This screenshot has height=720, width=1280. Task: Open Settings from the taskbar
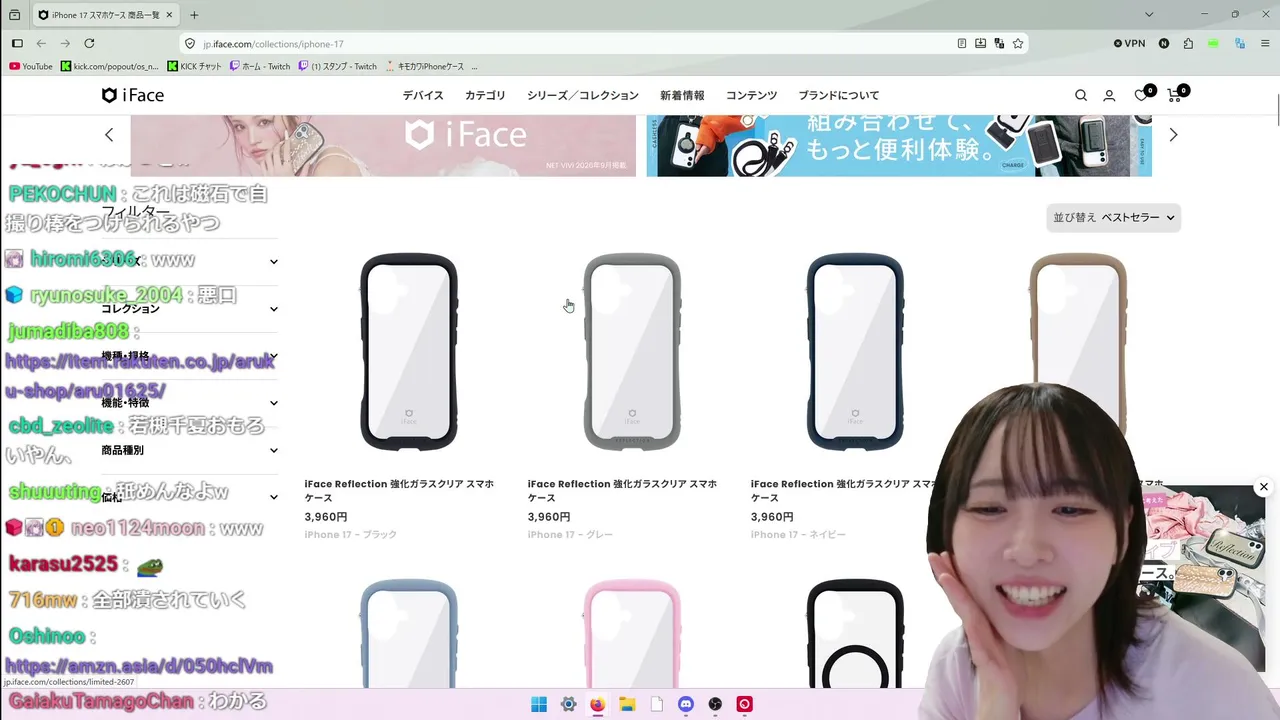click(x=568, y=704)
